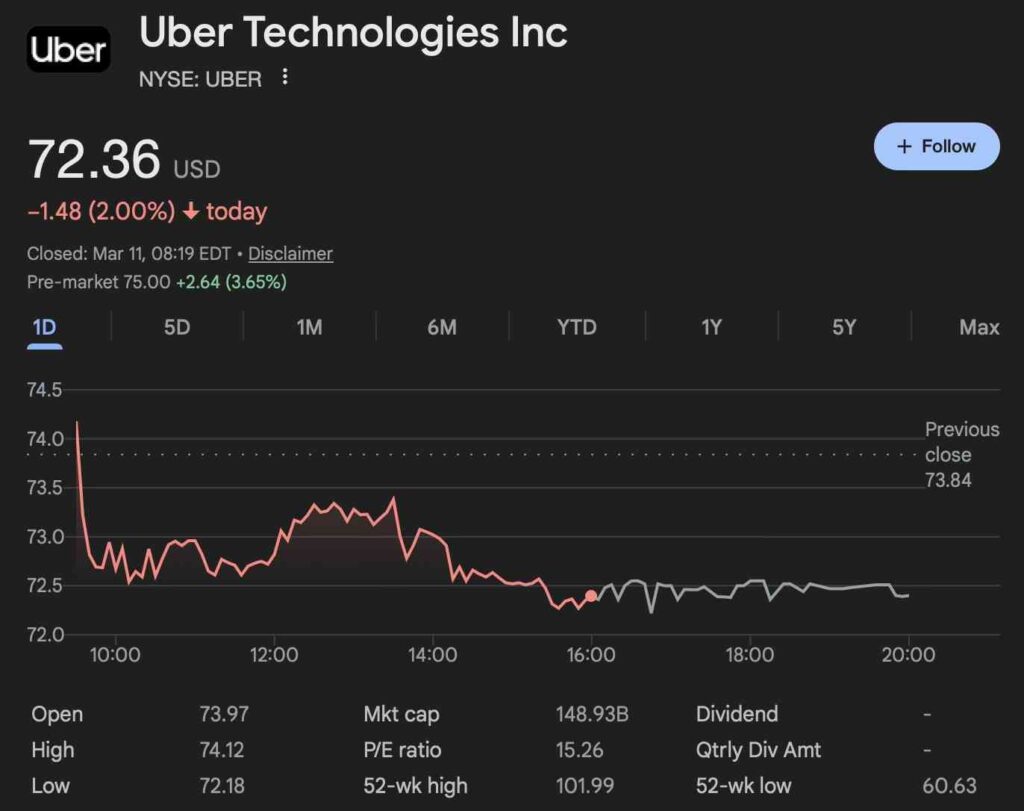The image size is (1024, 811).
Task: Switch to the 5D chart tab
Action: pos(177,327)
